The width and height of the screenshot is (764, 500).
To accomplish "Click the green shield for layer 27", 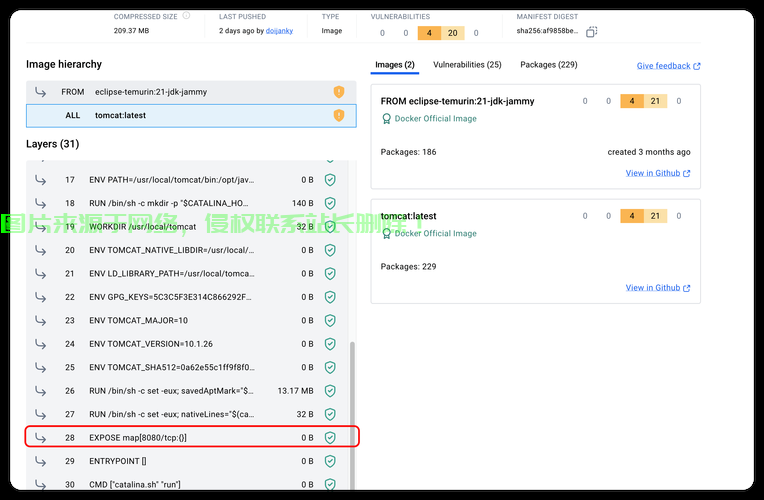I will click(330, 414).
